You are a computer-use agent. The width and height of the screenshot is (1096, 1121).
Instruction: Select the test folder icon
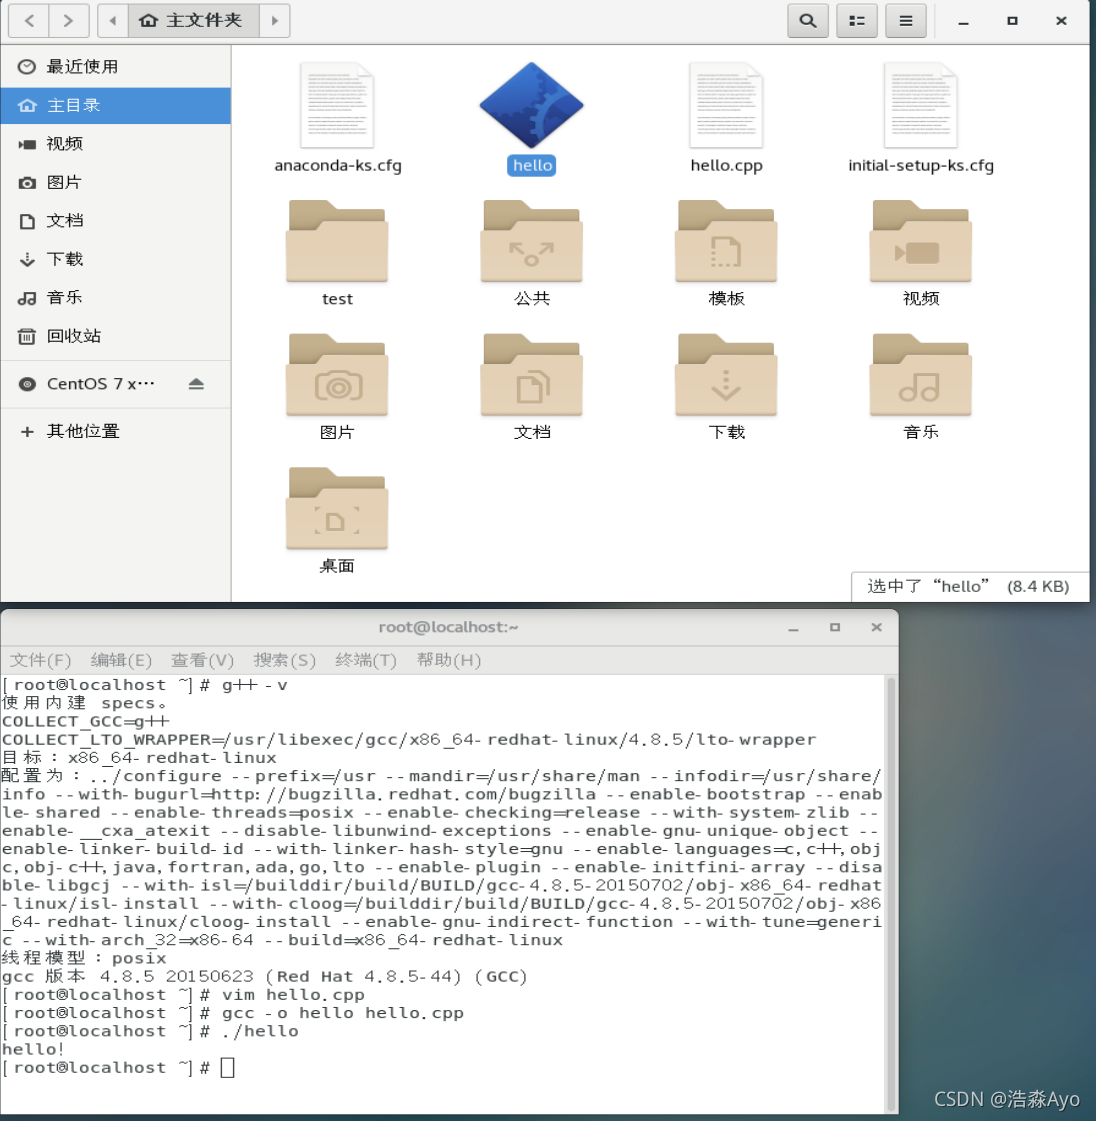337,241
